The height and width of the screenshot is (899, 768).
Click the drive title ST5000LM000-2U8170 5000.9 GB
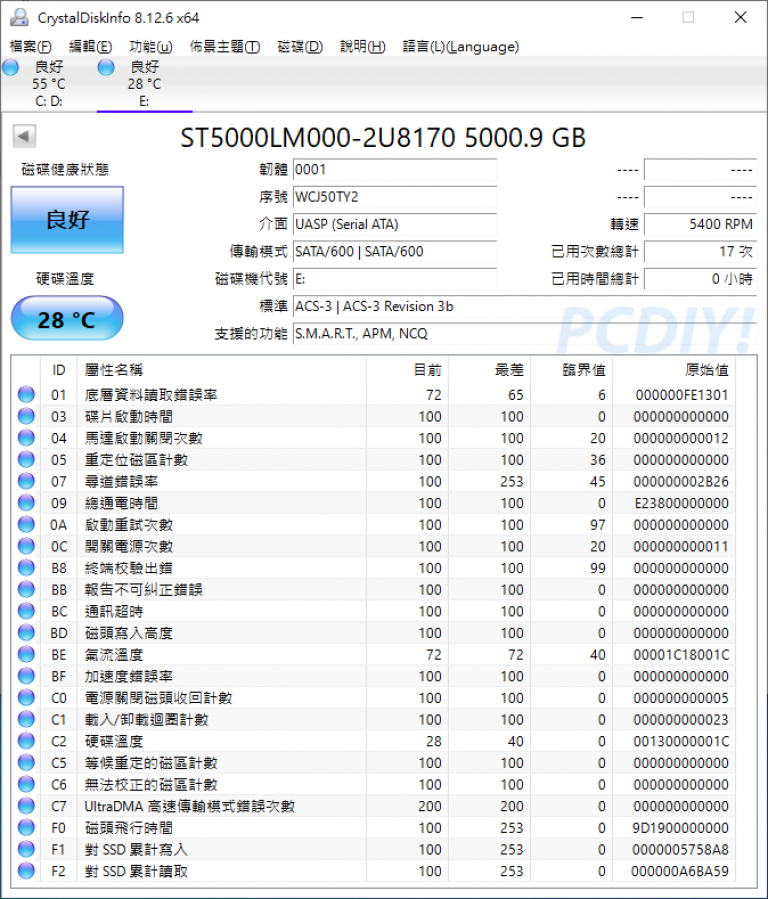tap(383, 138)
